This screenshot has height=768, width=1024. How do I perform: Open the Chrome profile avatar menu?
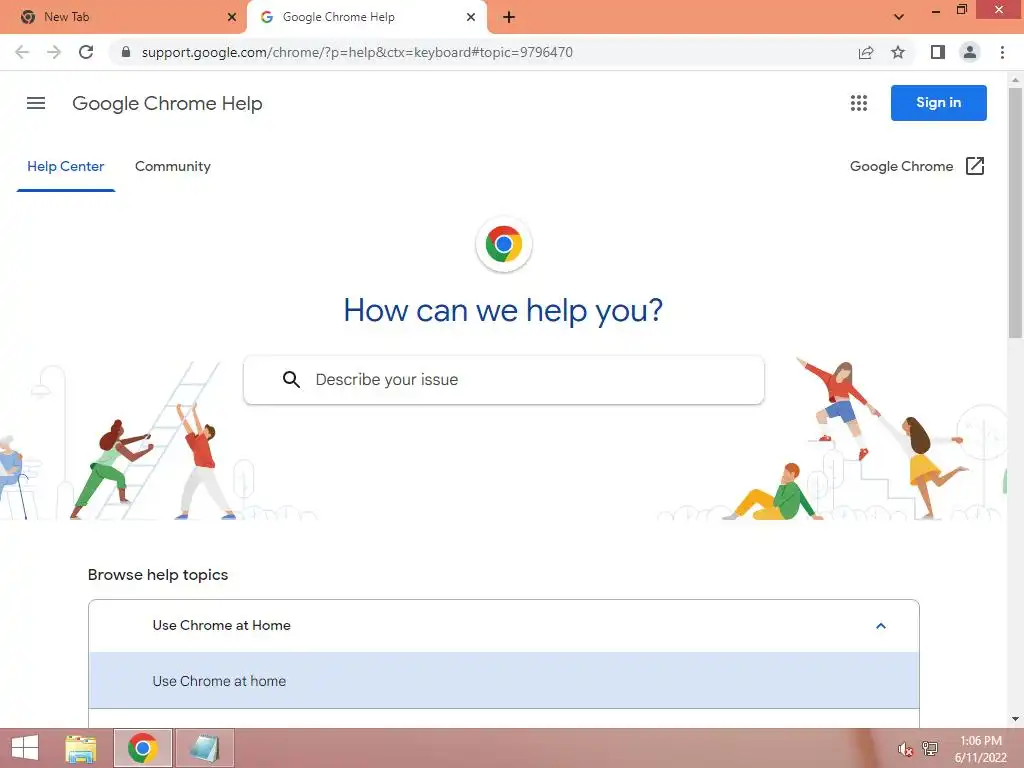click(x=970, y=52)
